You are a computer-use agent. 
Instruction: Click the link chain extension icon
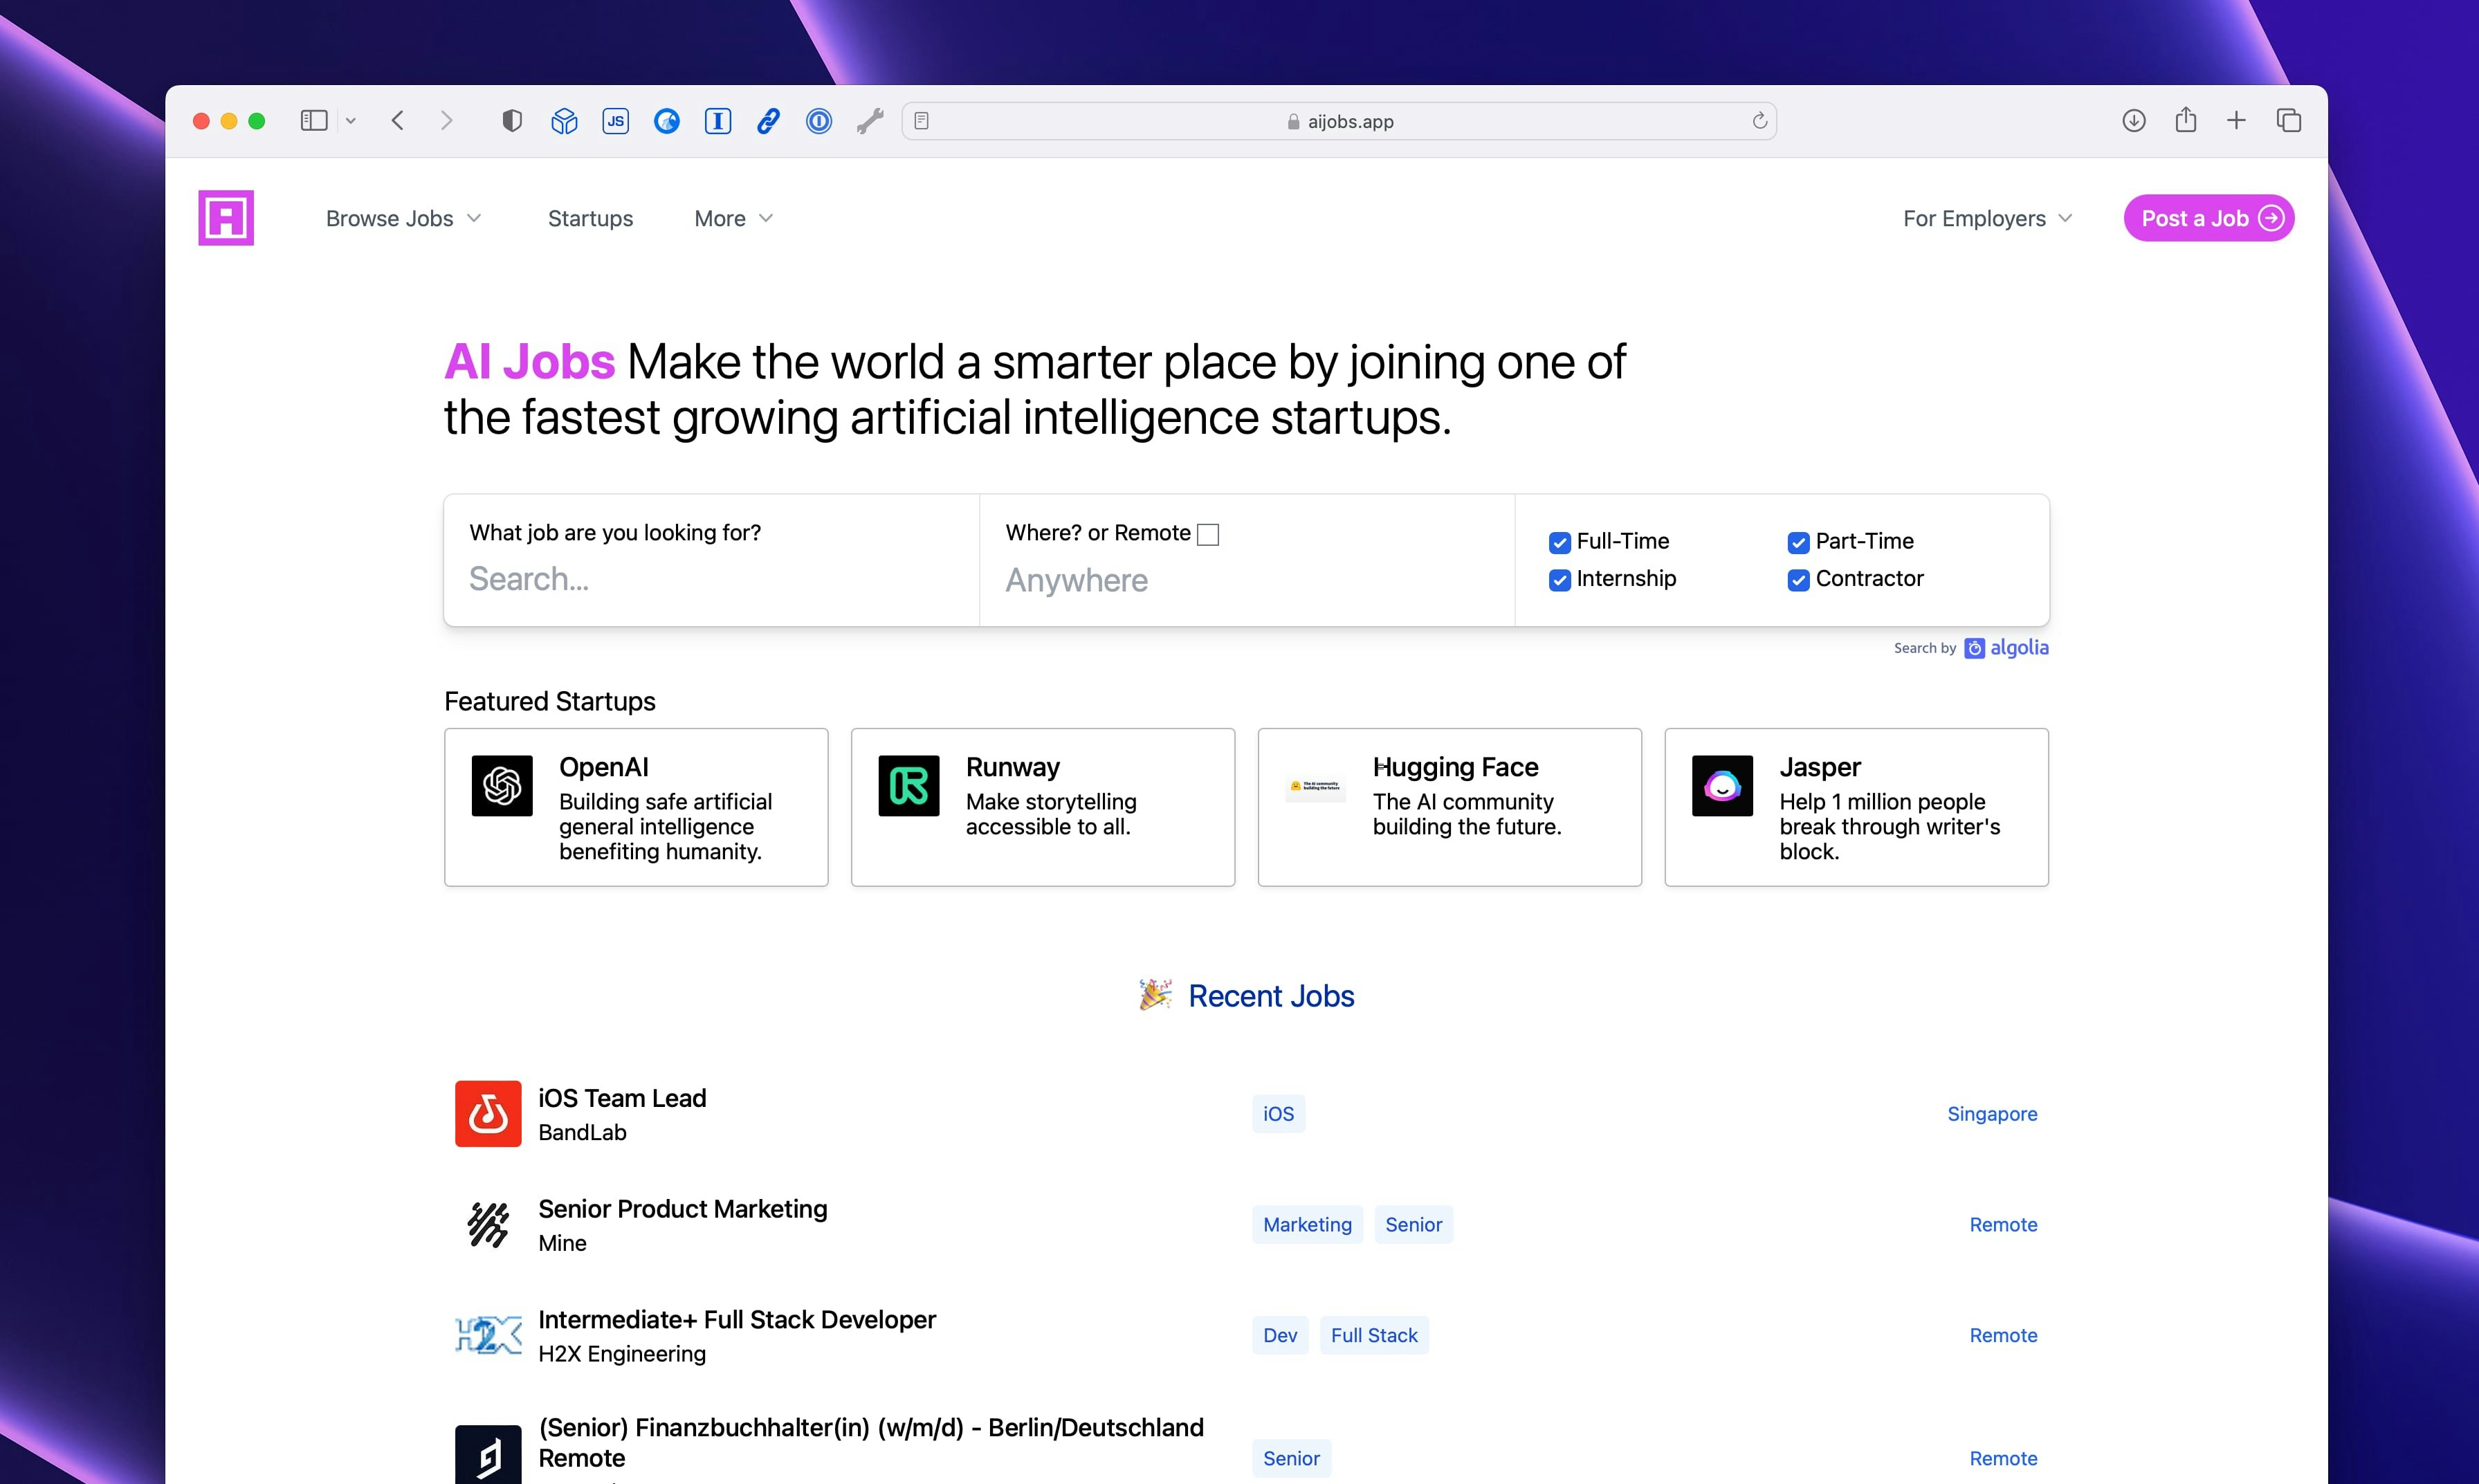(x=768, y=121)
